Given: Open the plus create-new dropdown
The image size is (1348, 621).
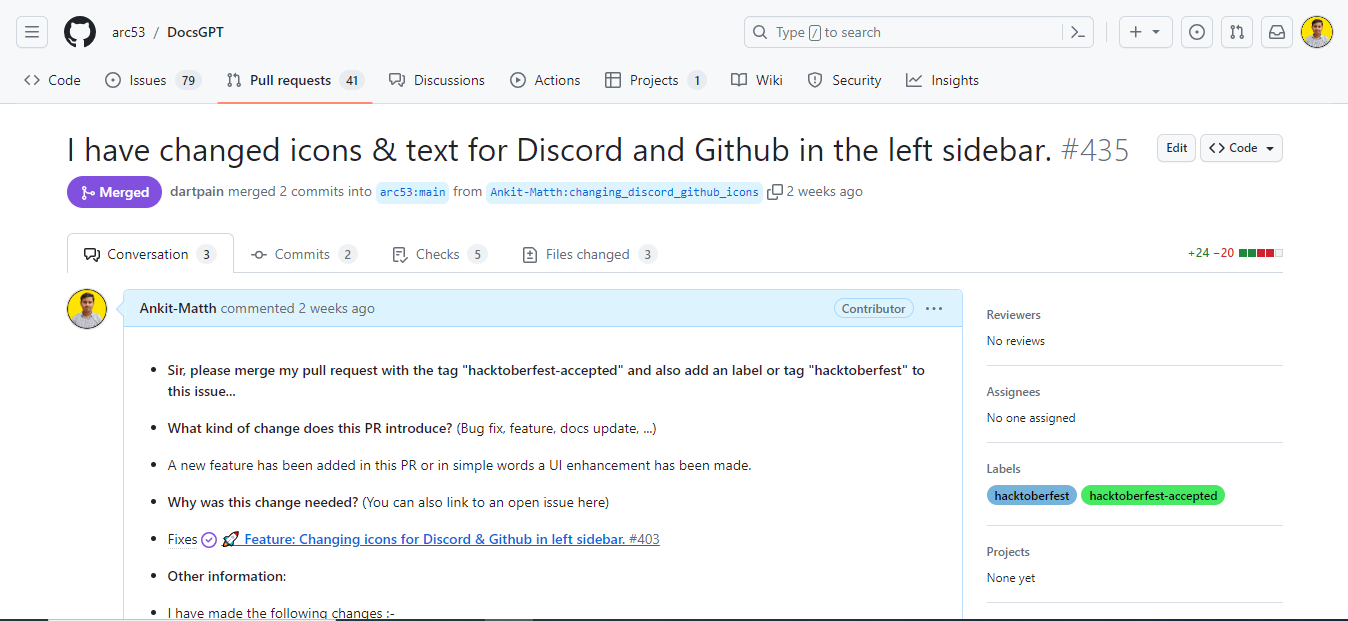Looking at the screenshot, I should click(1145, 31).
